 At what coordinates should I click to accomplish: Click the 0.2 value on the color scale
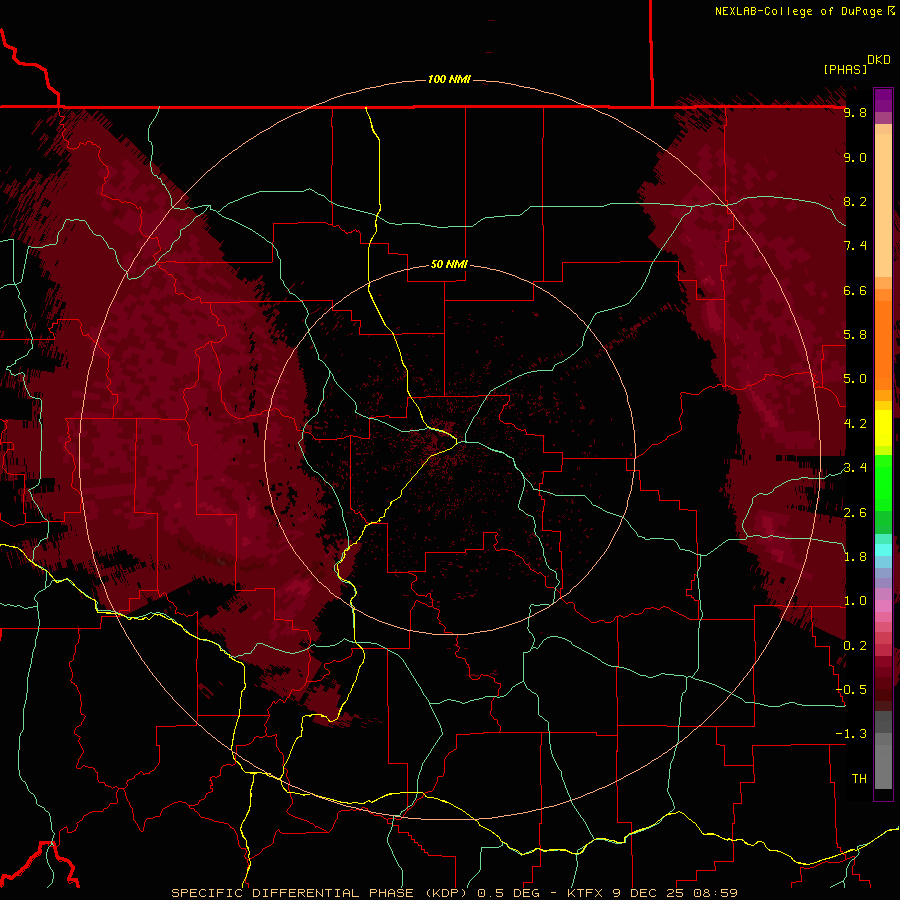pos(855,646)
